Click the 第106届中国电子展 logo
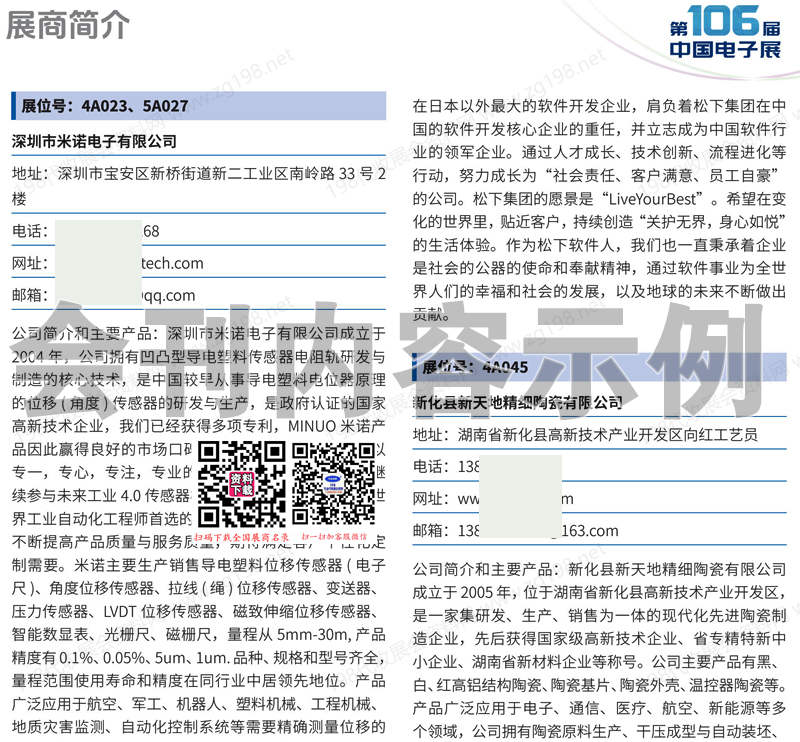800x742 pixels. point(724,34)
